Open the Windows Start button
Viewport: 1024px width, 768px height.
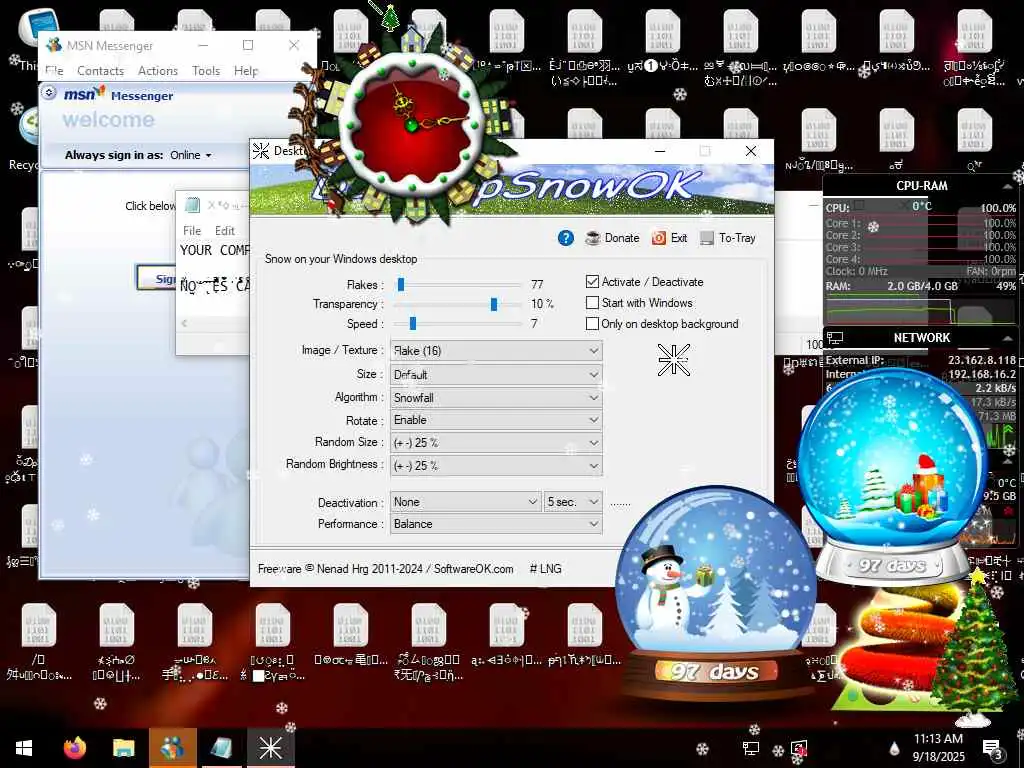24,748
